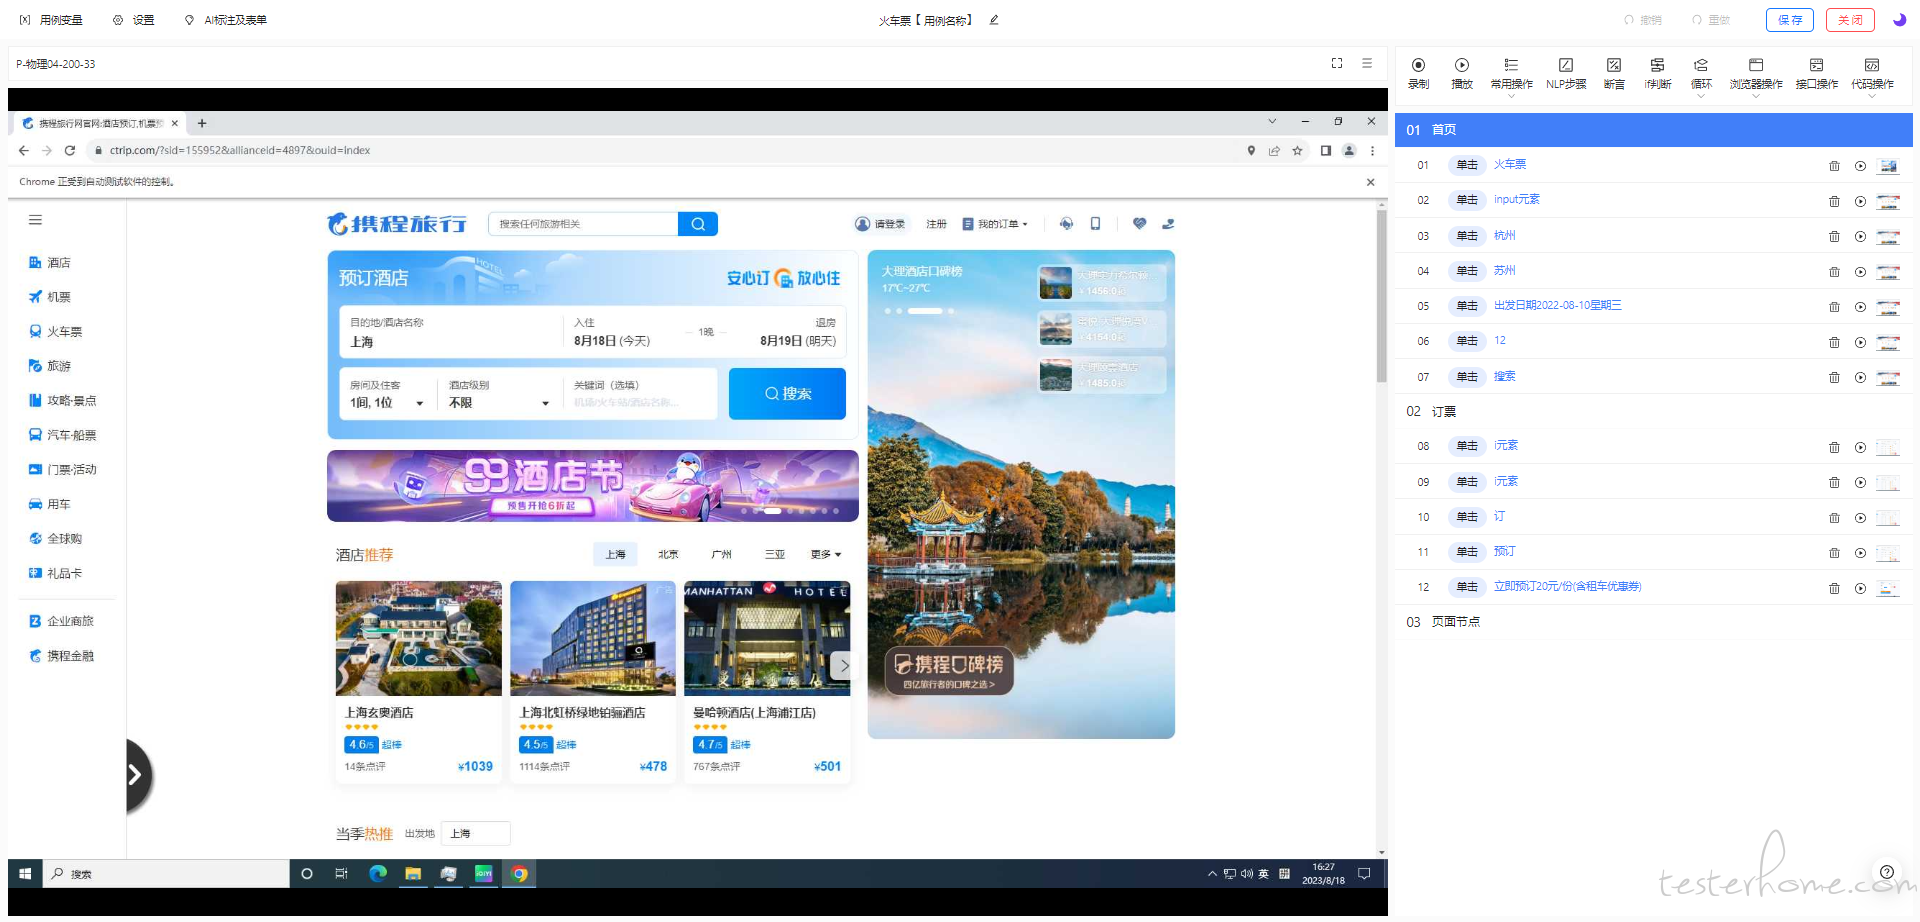
Task: Open the device panel hamburger menu
Action: click(1367, 63)
